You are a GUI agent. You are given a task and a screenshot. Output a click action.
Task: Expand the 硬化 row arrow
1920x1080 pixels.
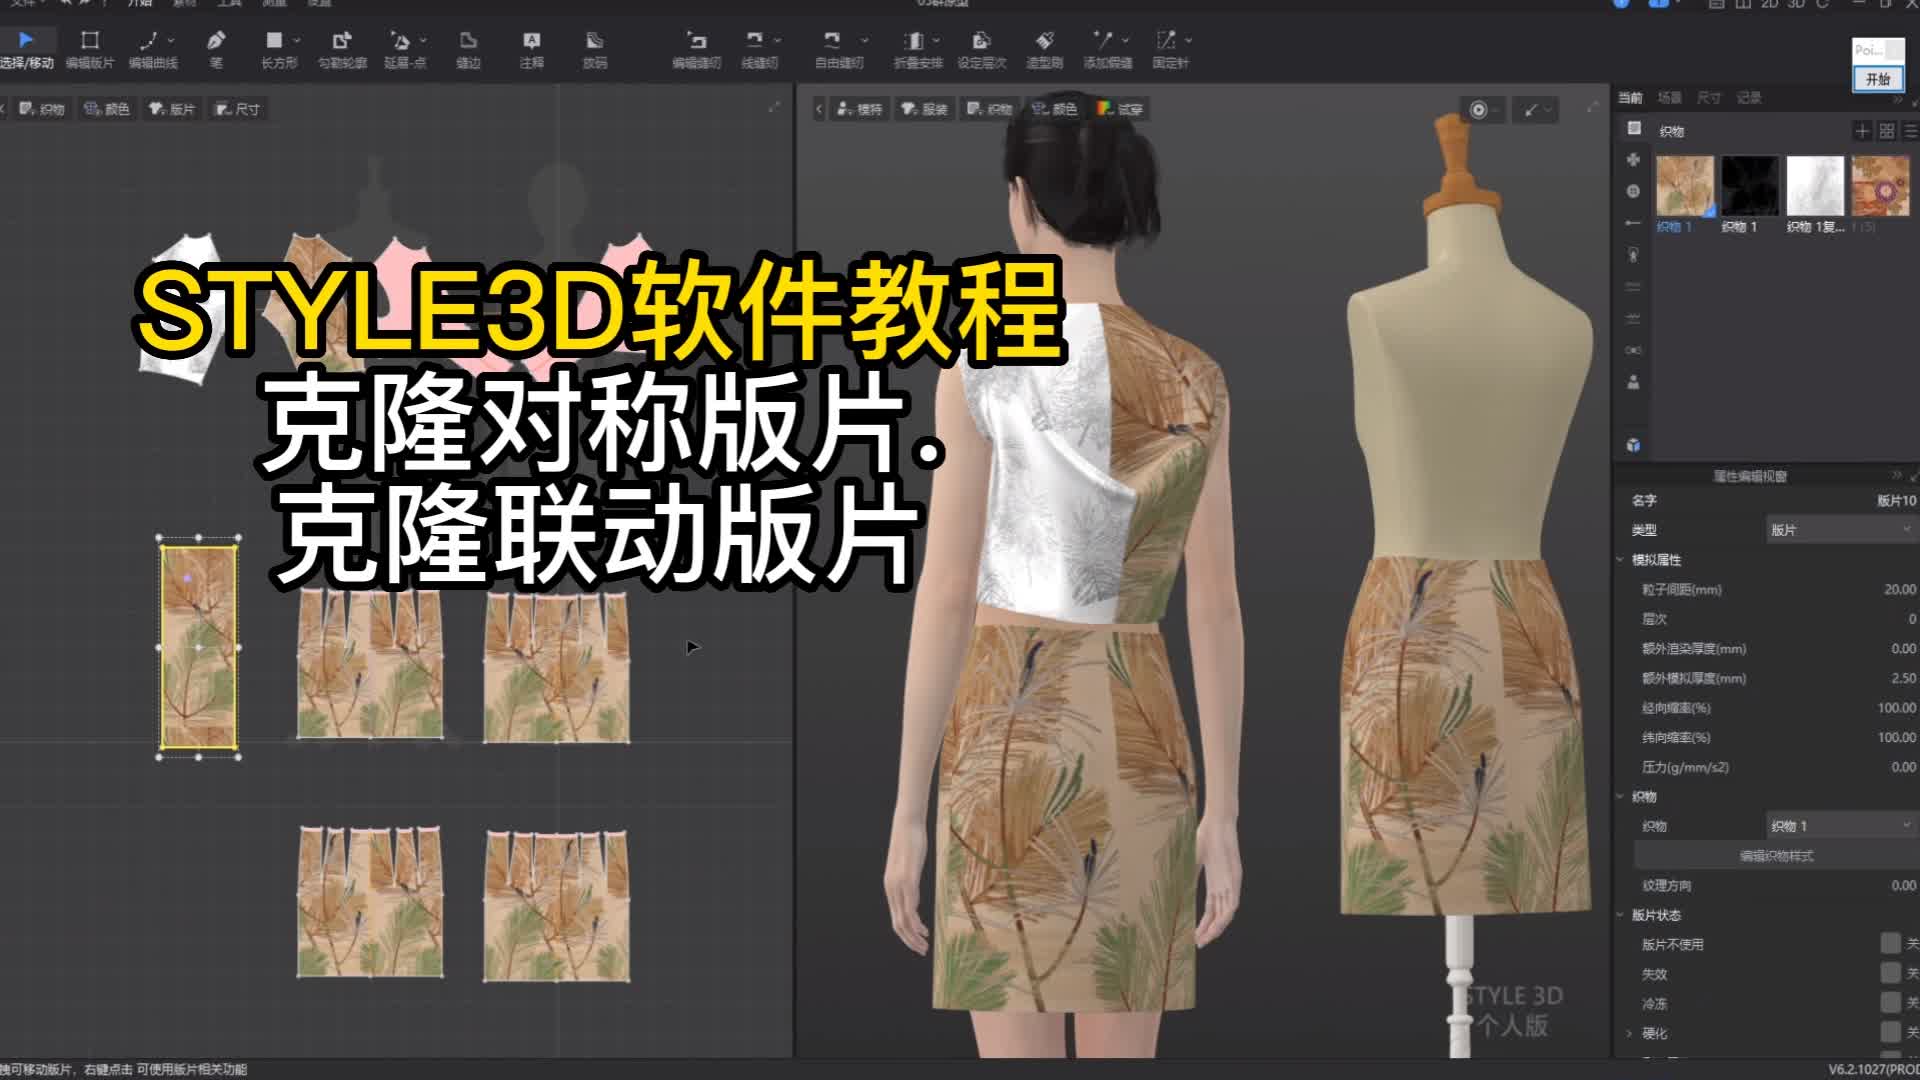pyautogui.click(x=1629, y=1033)
